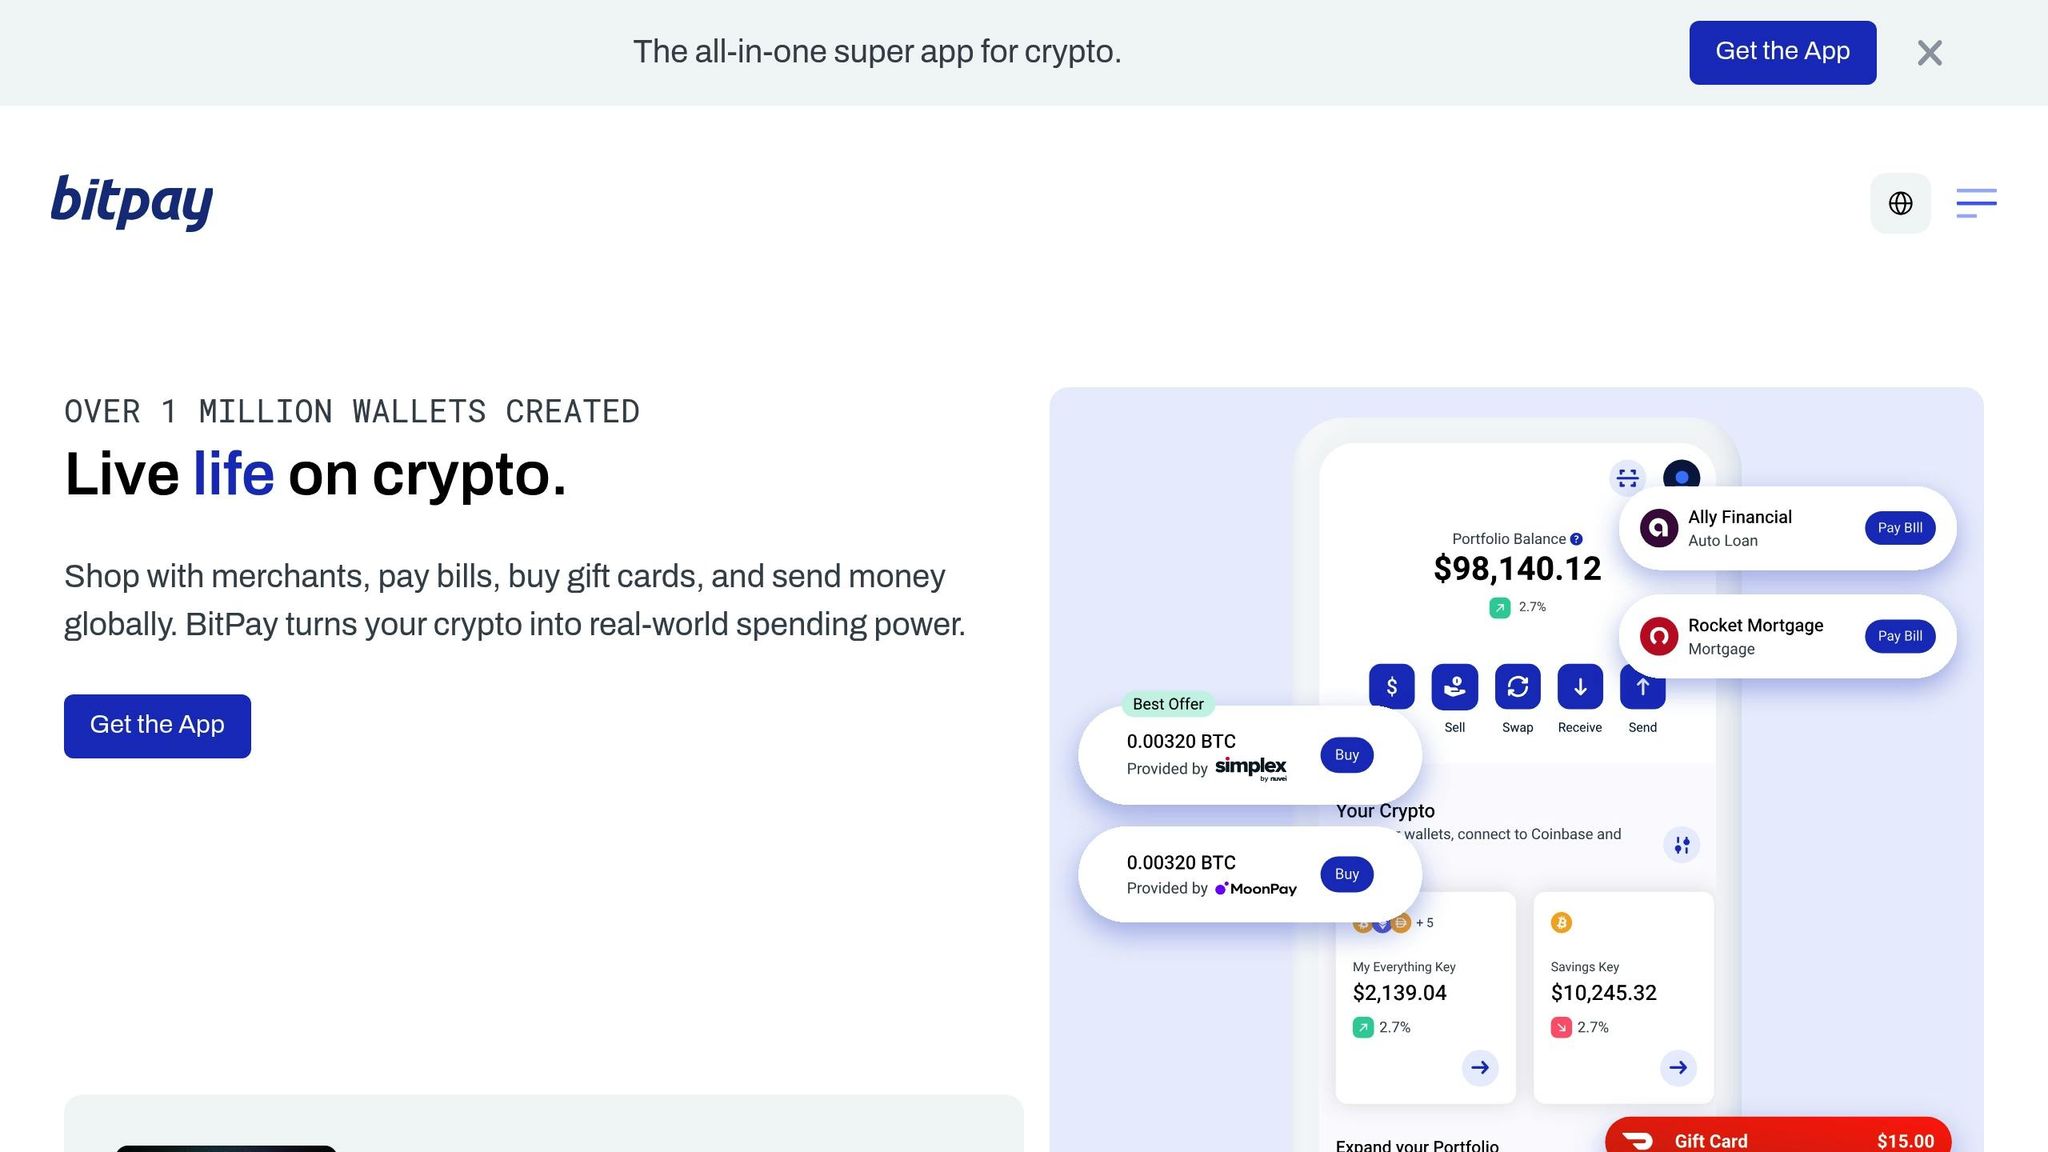Click Get the App in the top banner
This screenshot has width=2048, height=1152.
pos(1782,51)
